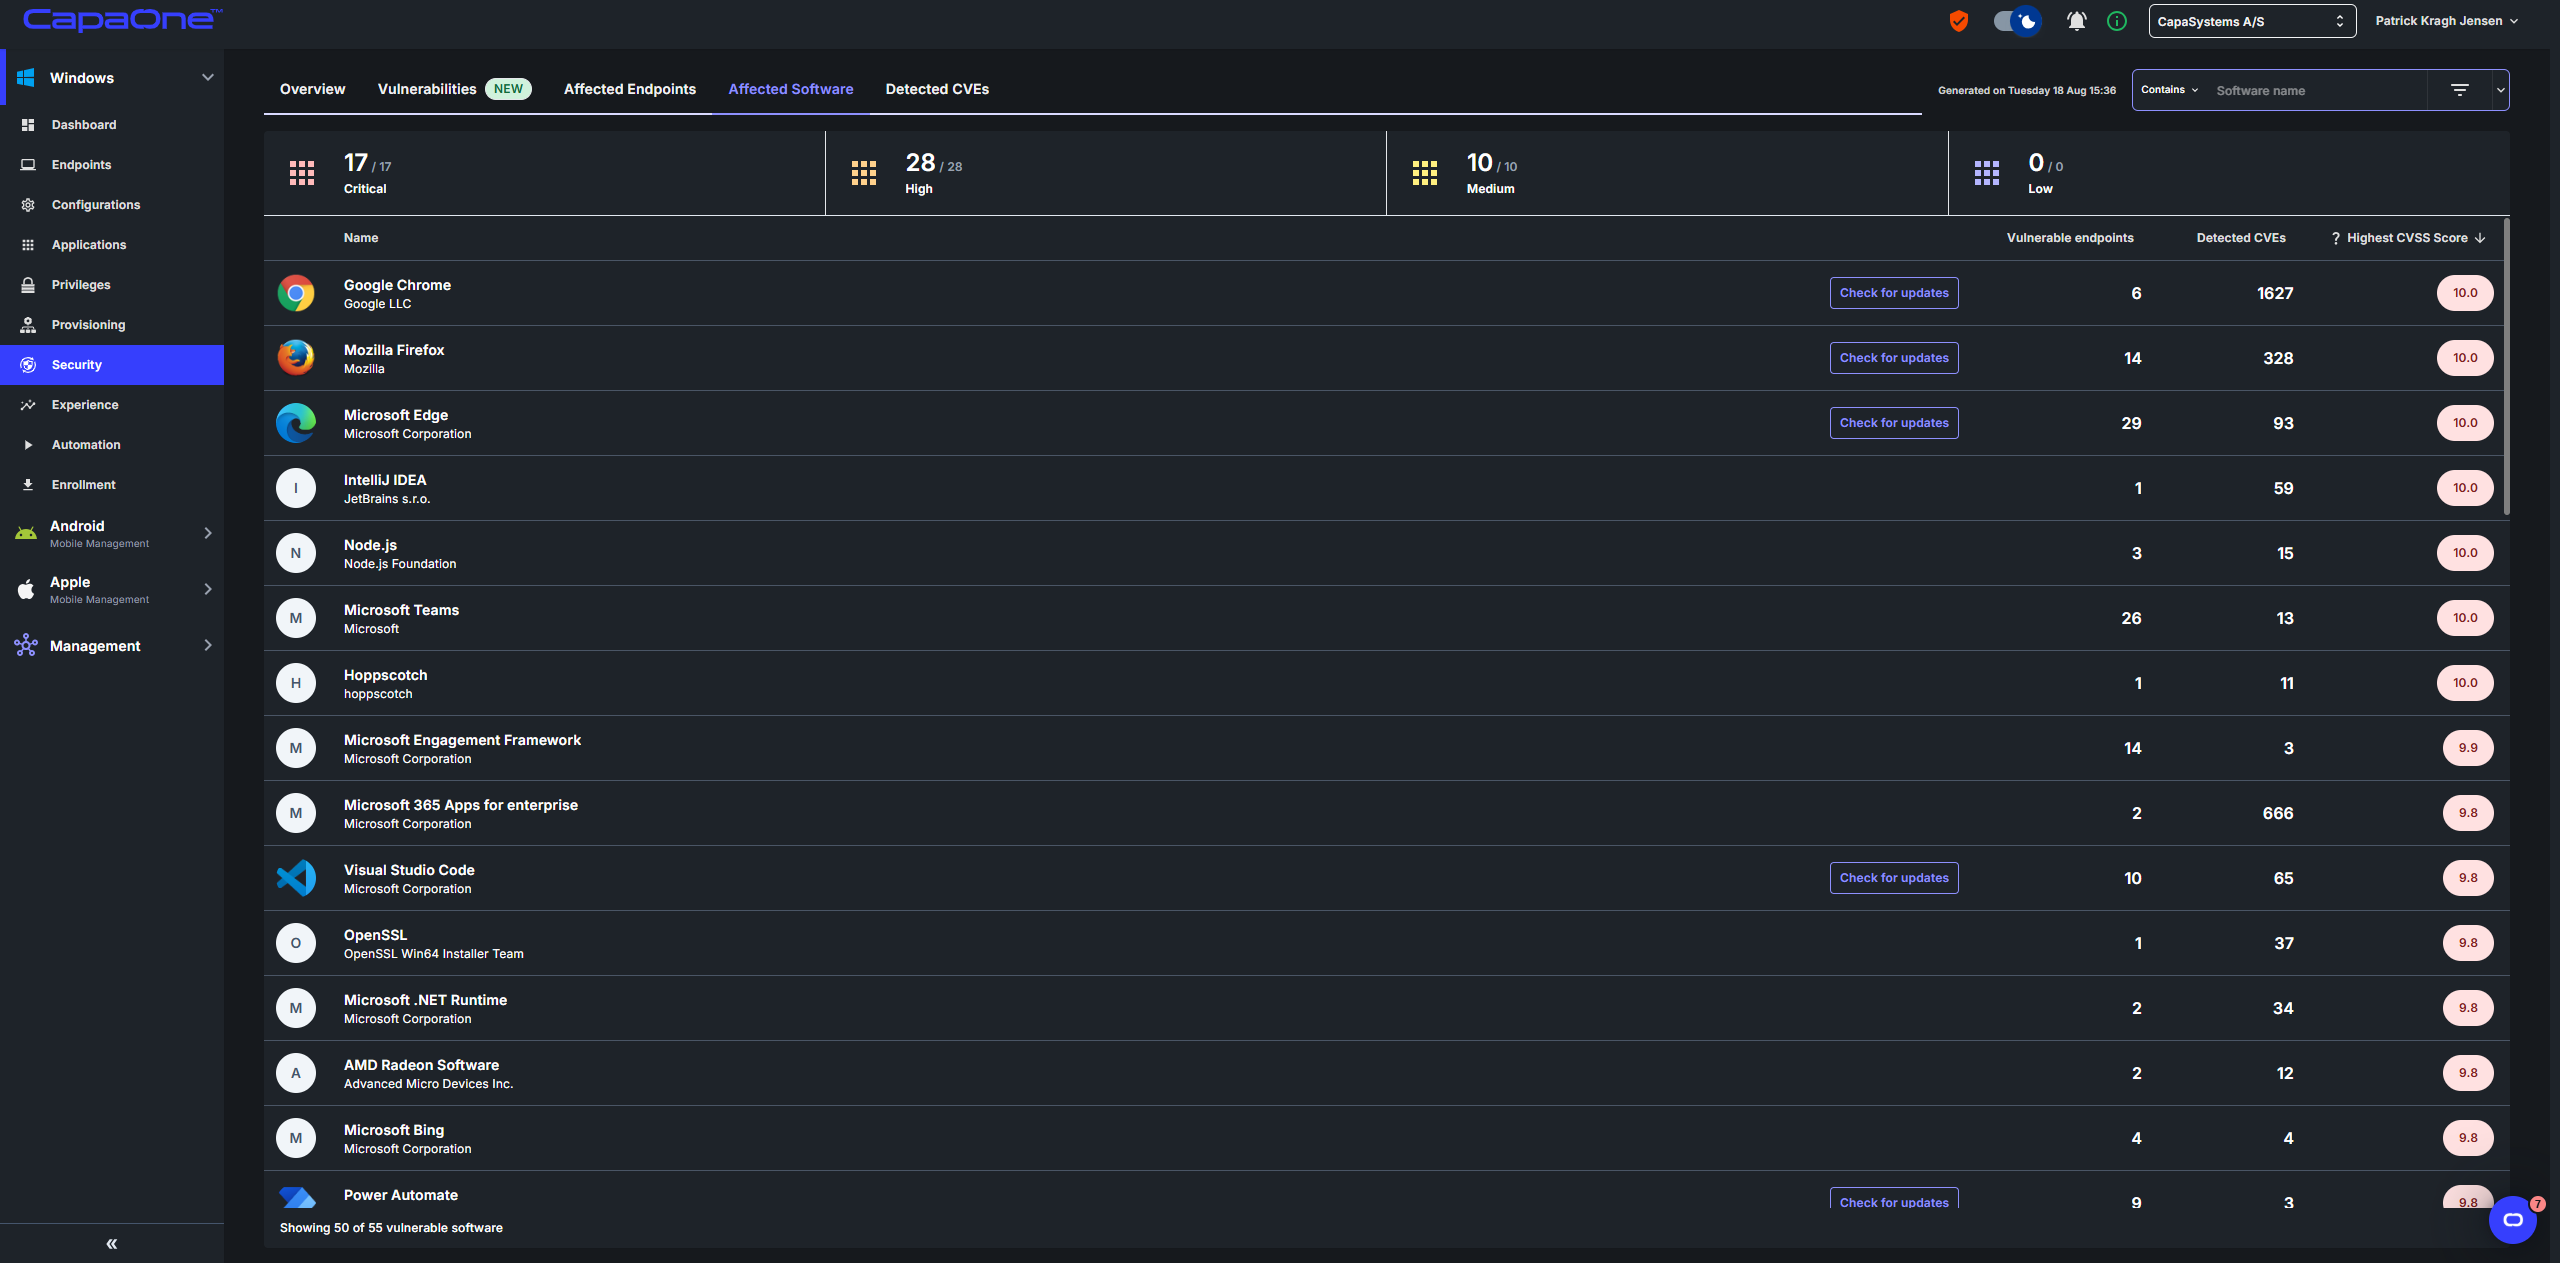
Task: Click the 9.8 score badge for AMD Radeon
Action: 2468,1073
